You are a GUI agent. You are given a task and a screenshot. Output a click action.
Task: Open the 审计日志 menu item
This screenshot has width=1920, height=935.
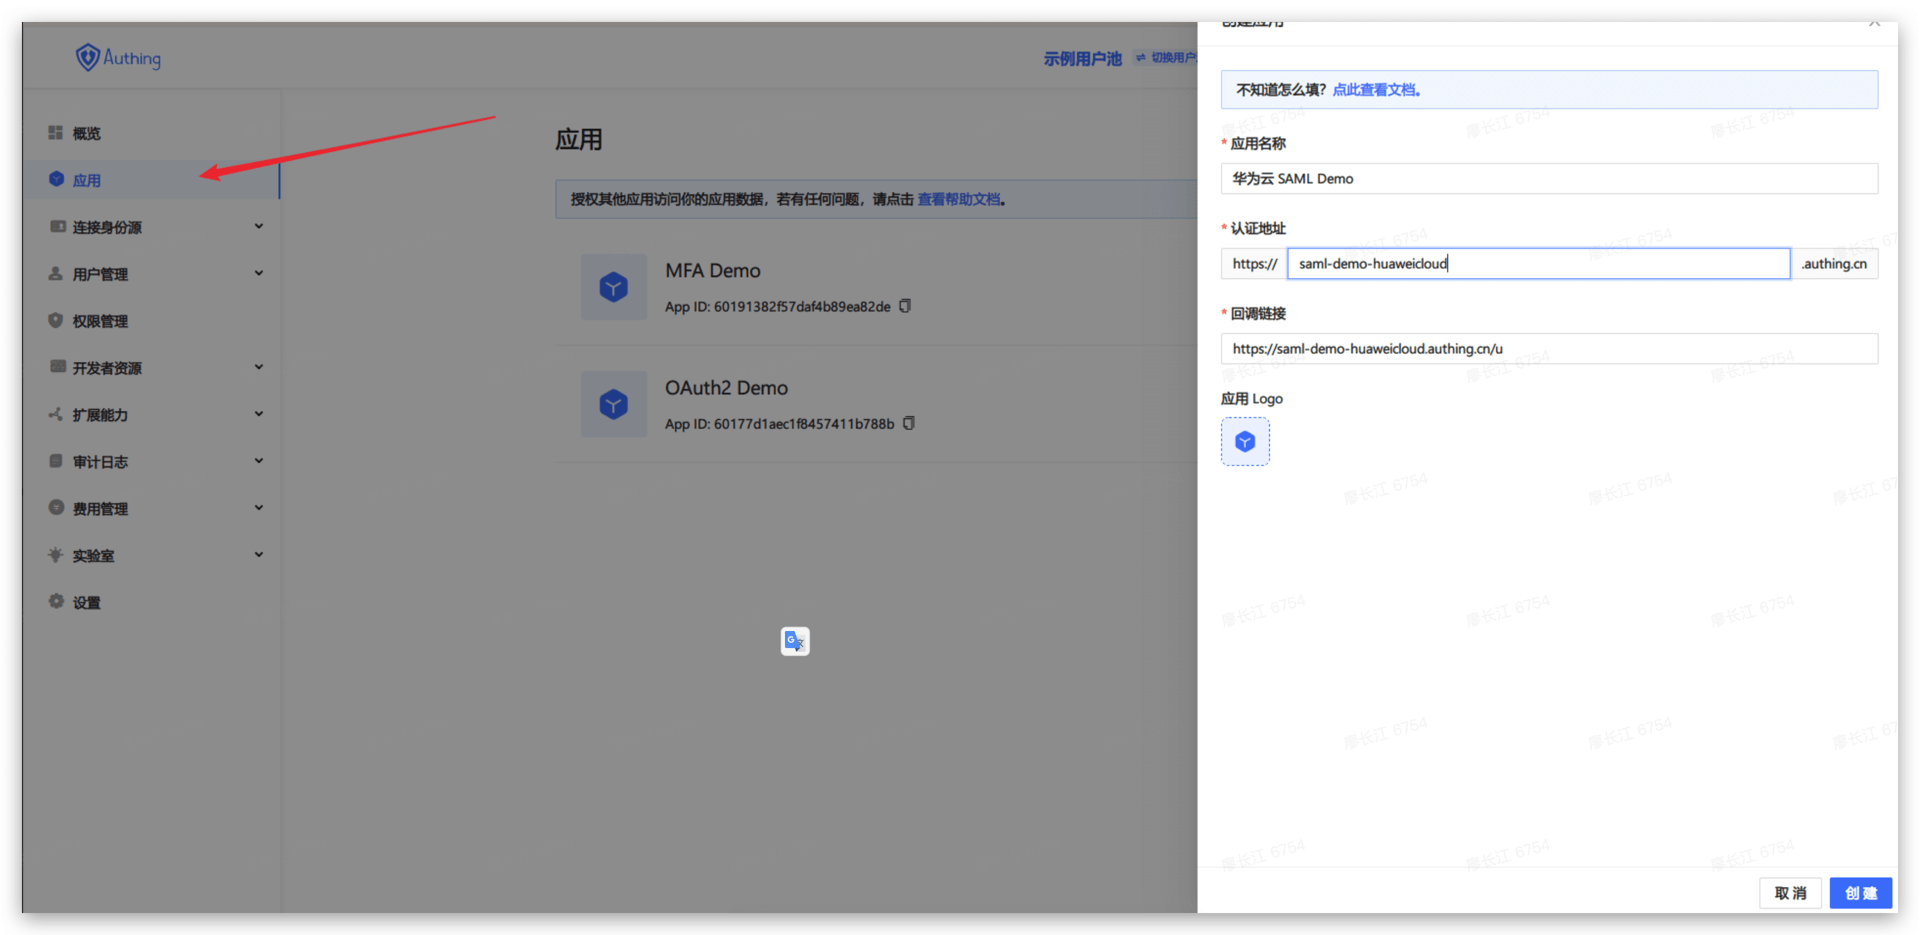coord(100,461)
